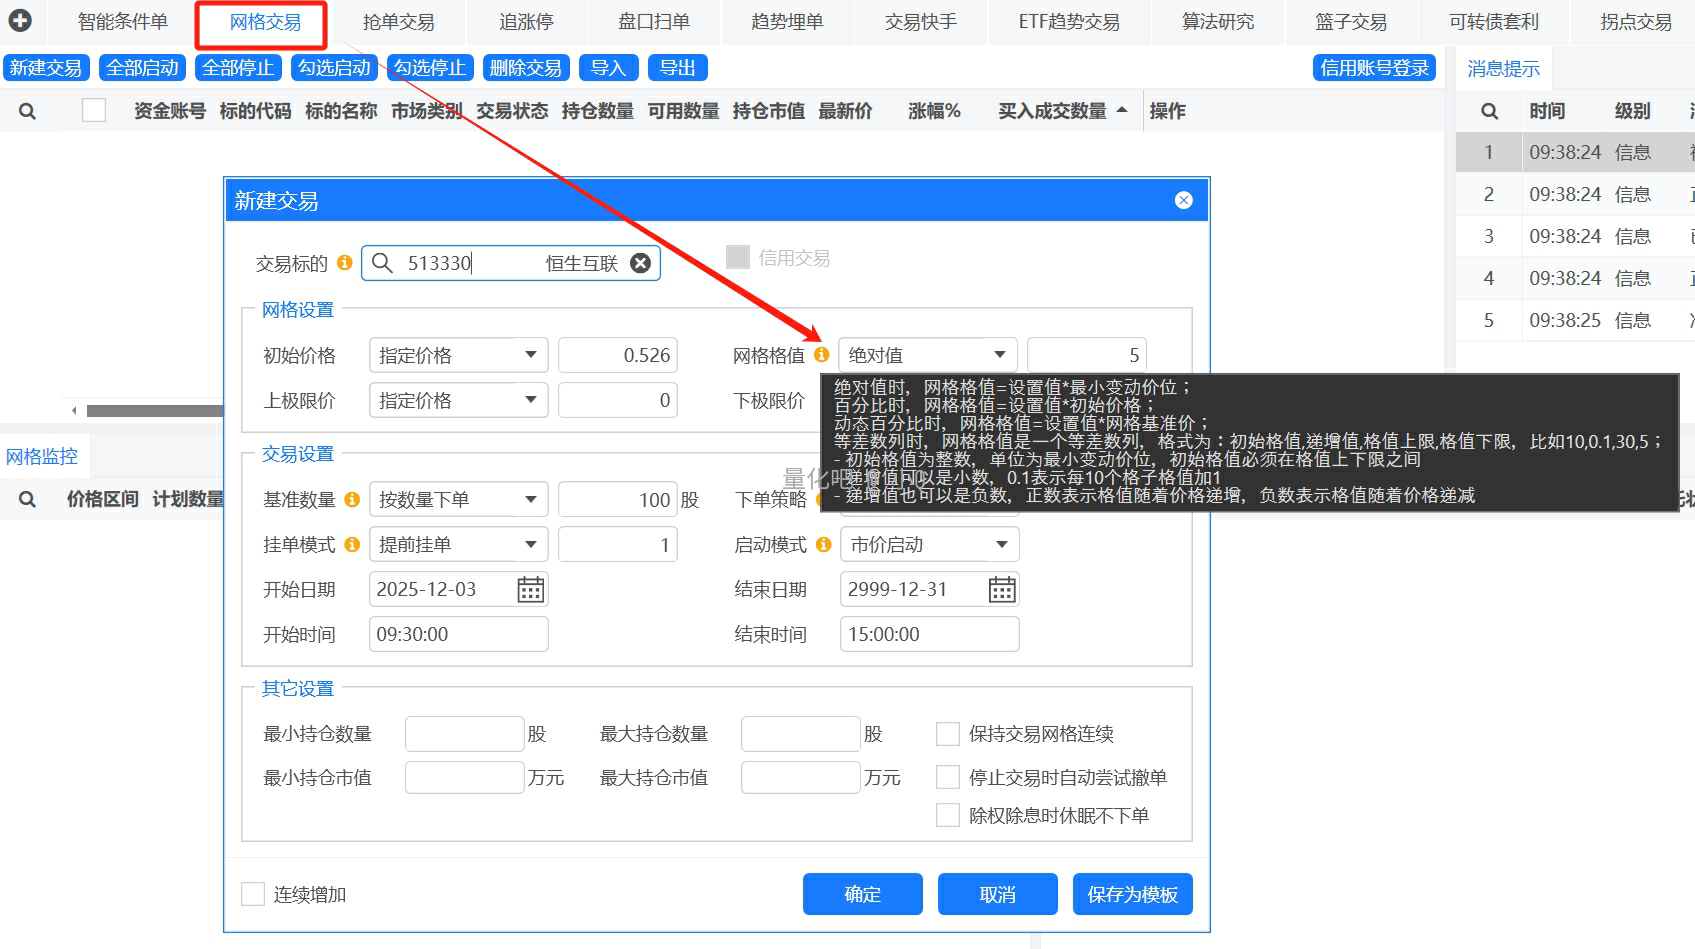Switch to the 抢单交易 tab

pos(398,22)
